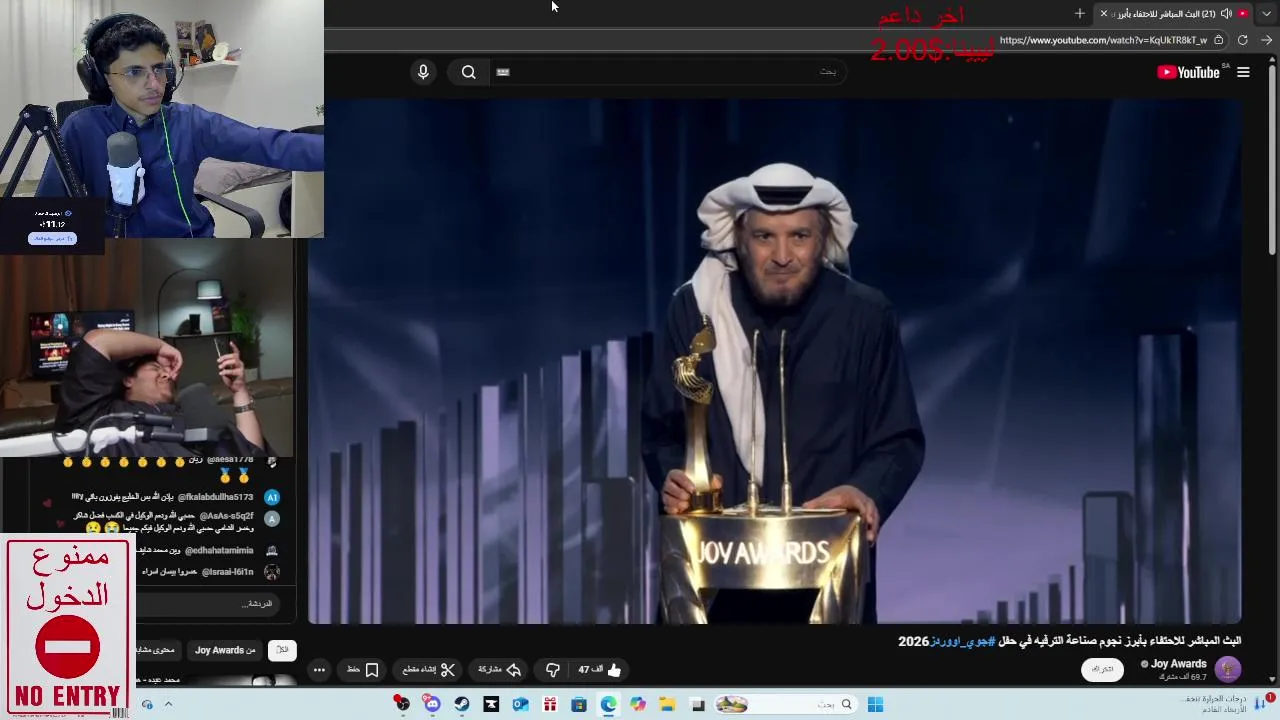Focus the YouTube search text field
Image resolution: width=1280 pixels, height=720 pixels.
[x=670, y=72]
